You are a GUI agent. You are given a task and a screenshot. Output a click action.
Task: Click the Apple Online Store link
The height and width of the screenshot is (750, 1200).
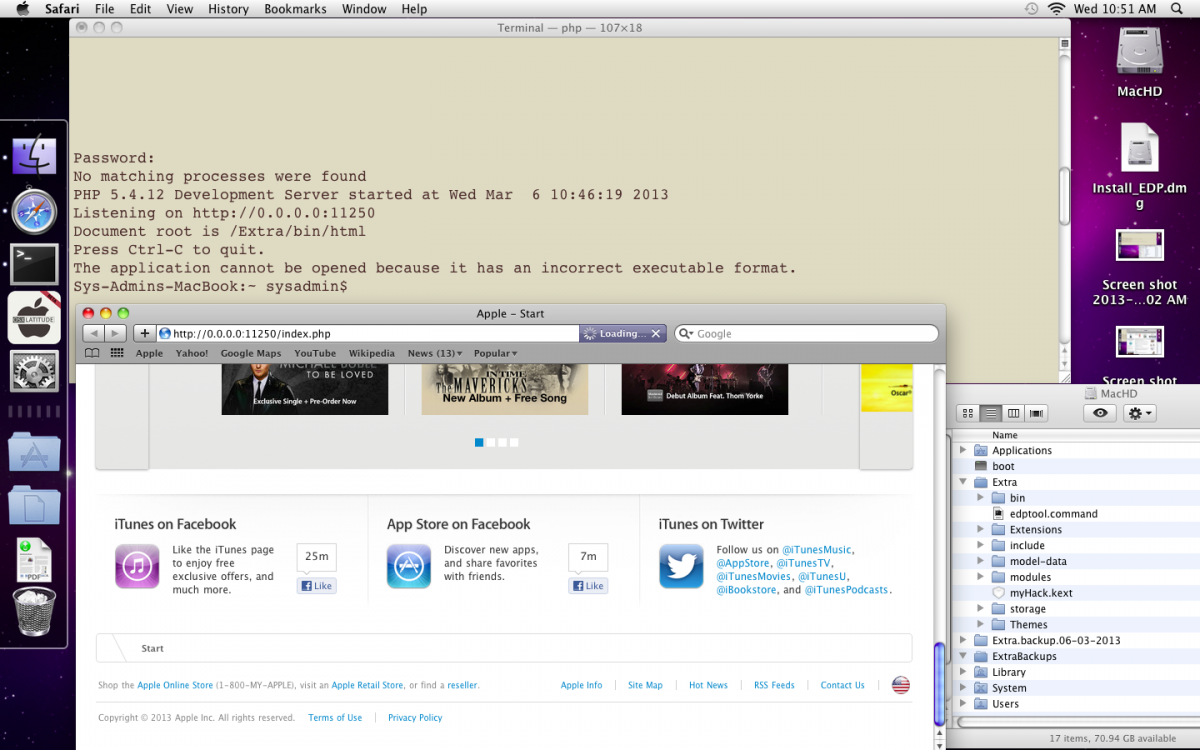pyautogui.click(x=175, y=686)
